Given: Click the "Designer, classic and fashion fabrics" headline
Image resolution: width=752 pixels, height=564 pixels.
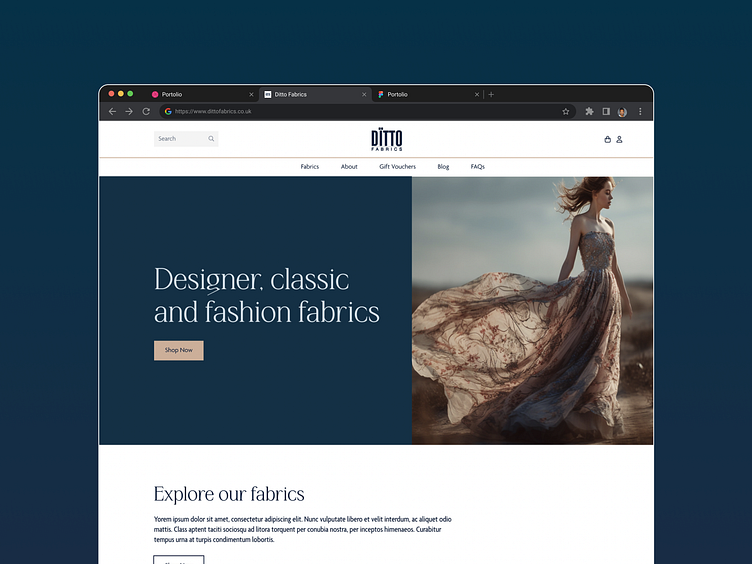Looking at the screenshot, I should pyautogui.click(x=267, y=295).
